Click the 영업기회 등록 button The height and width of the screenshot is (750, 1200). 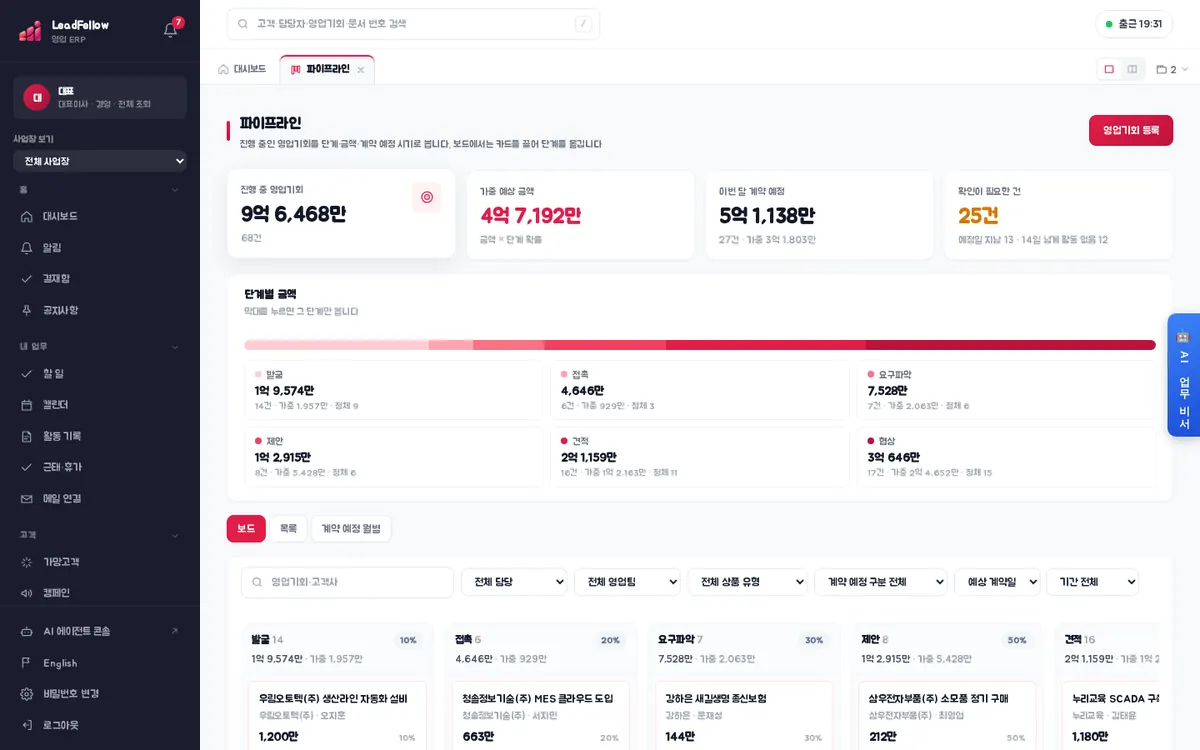pyautogui.click(x=1131, y=130)
